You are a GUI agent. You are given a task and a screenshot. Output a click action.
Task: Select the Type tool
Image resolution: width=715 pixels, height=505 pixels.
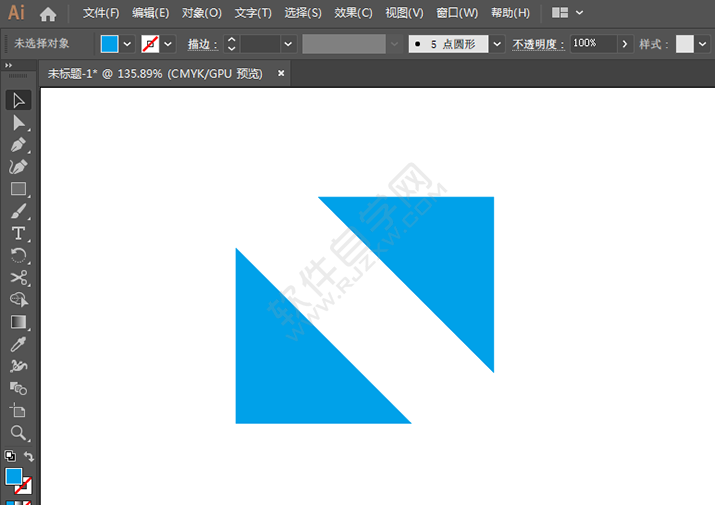point(18,233)
